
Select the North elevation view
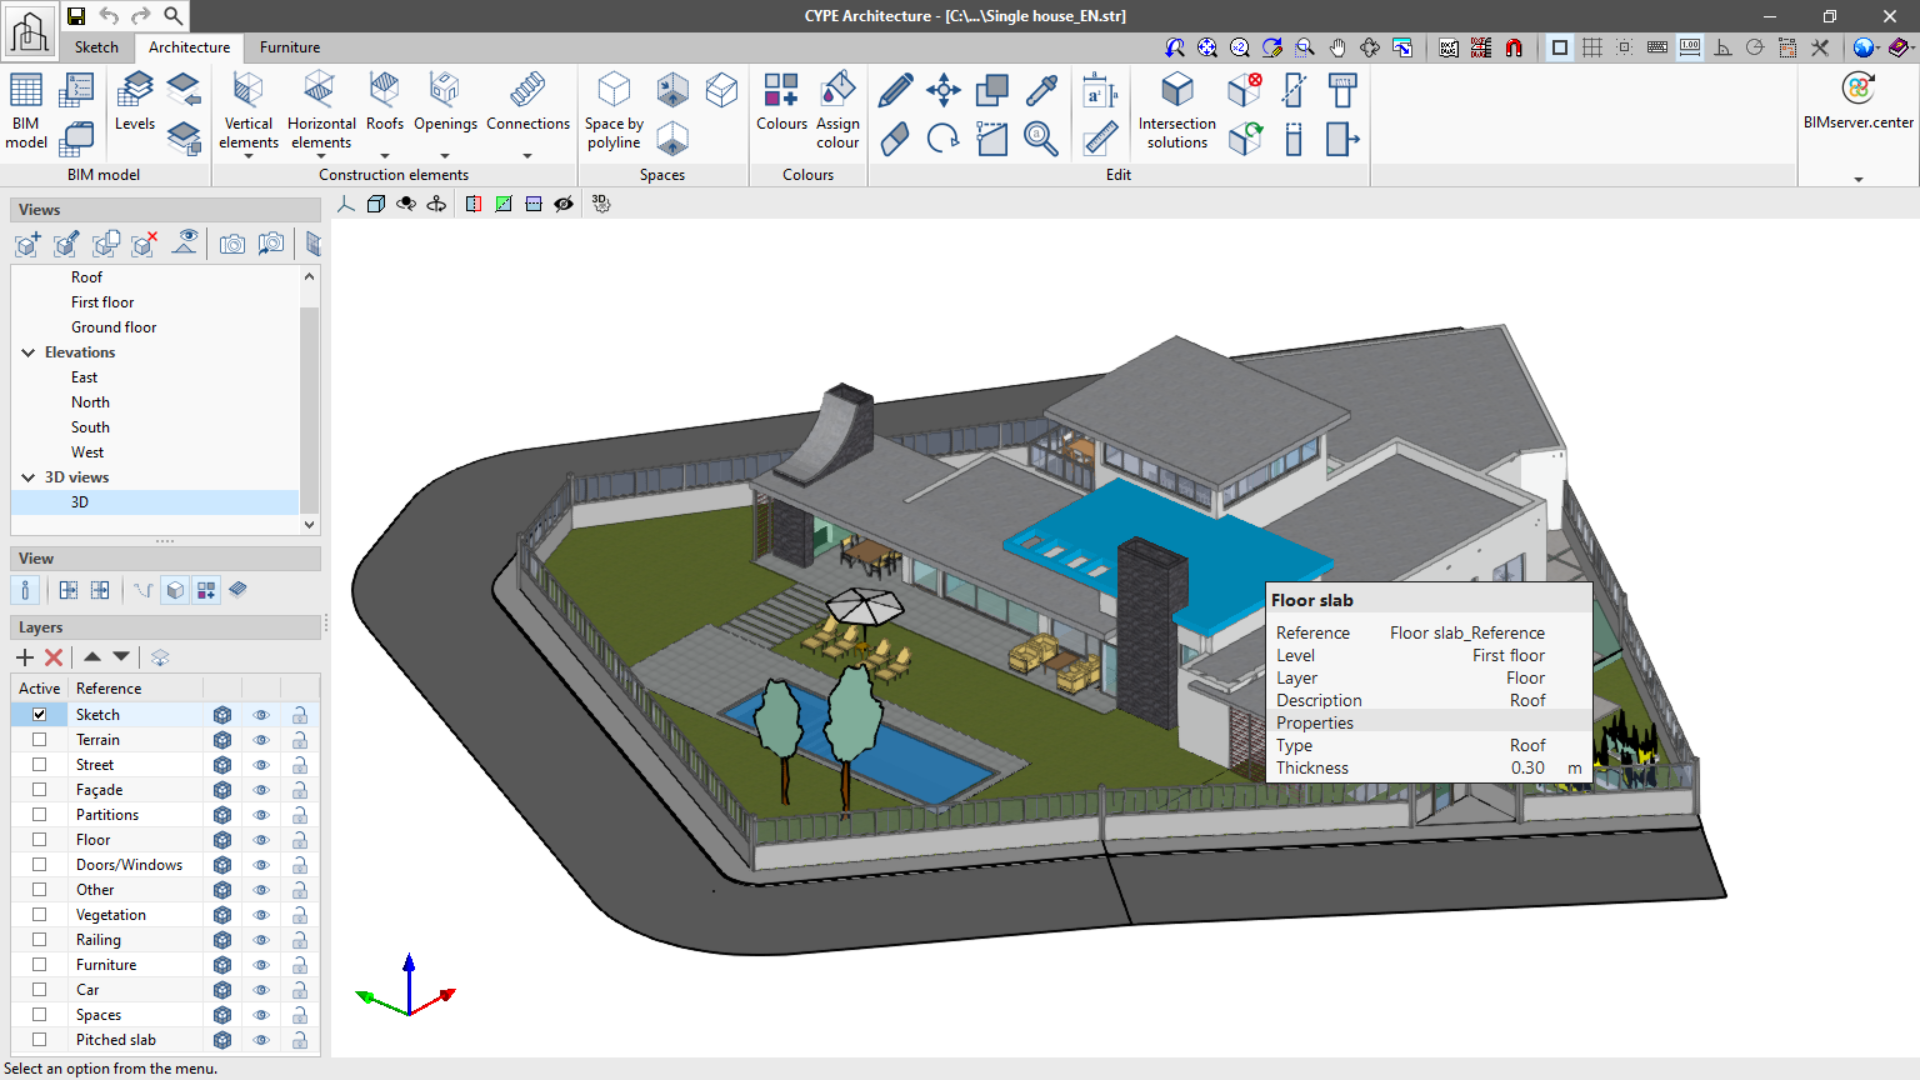coord(90,402)
